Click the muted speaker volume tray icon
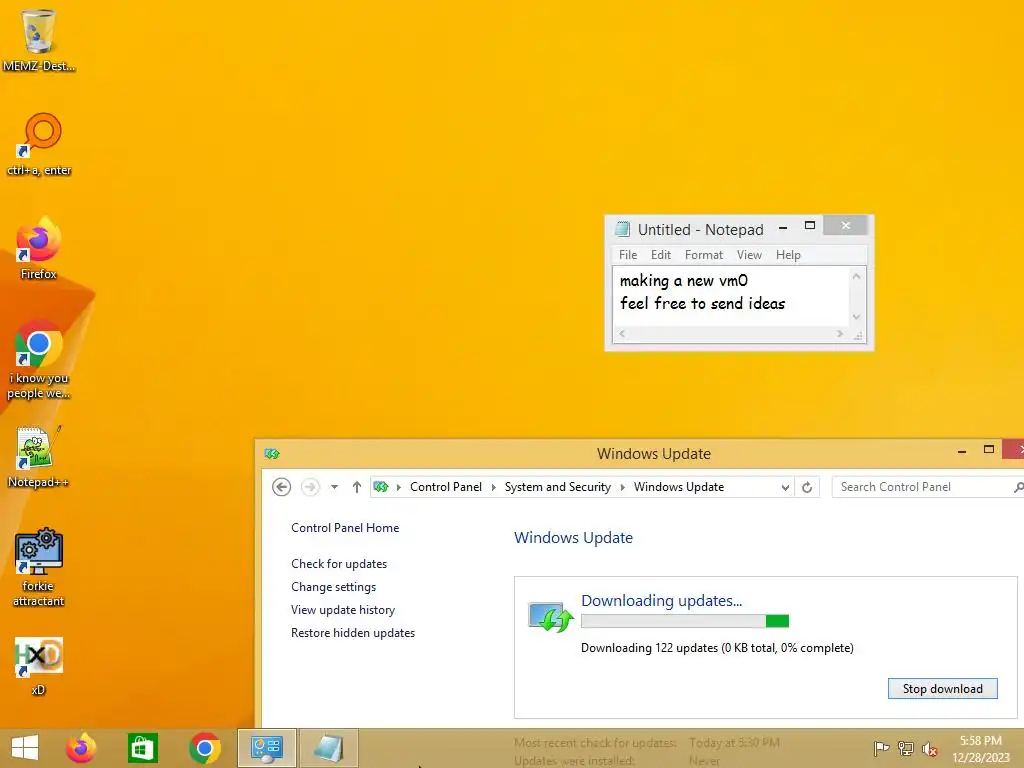Image resolution: width=1024 pixels, height=768 pixels. [x=930, y=748]
